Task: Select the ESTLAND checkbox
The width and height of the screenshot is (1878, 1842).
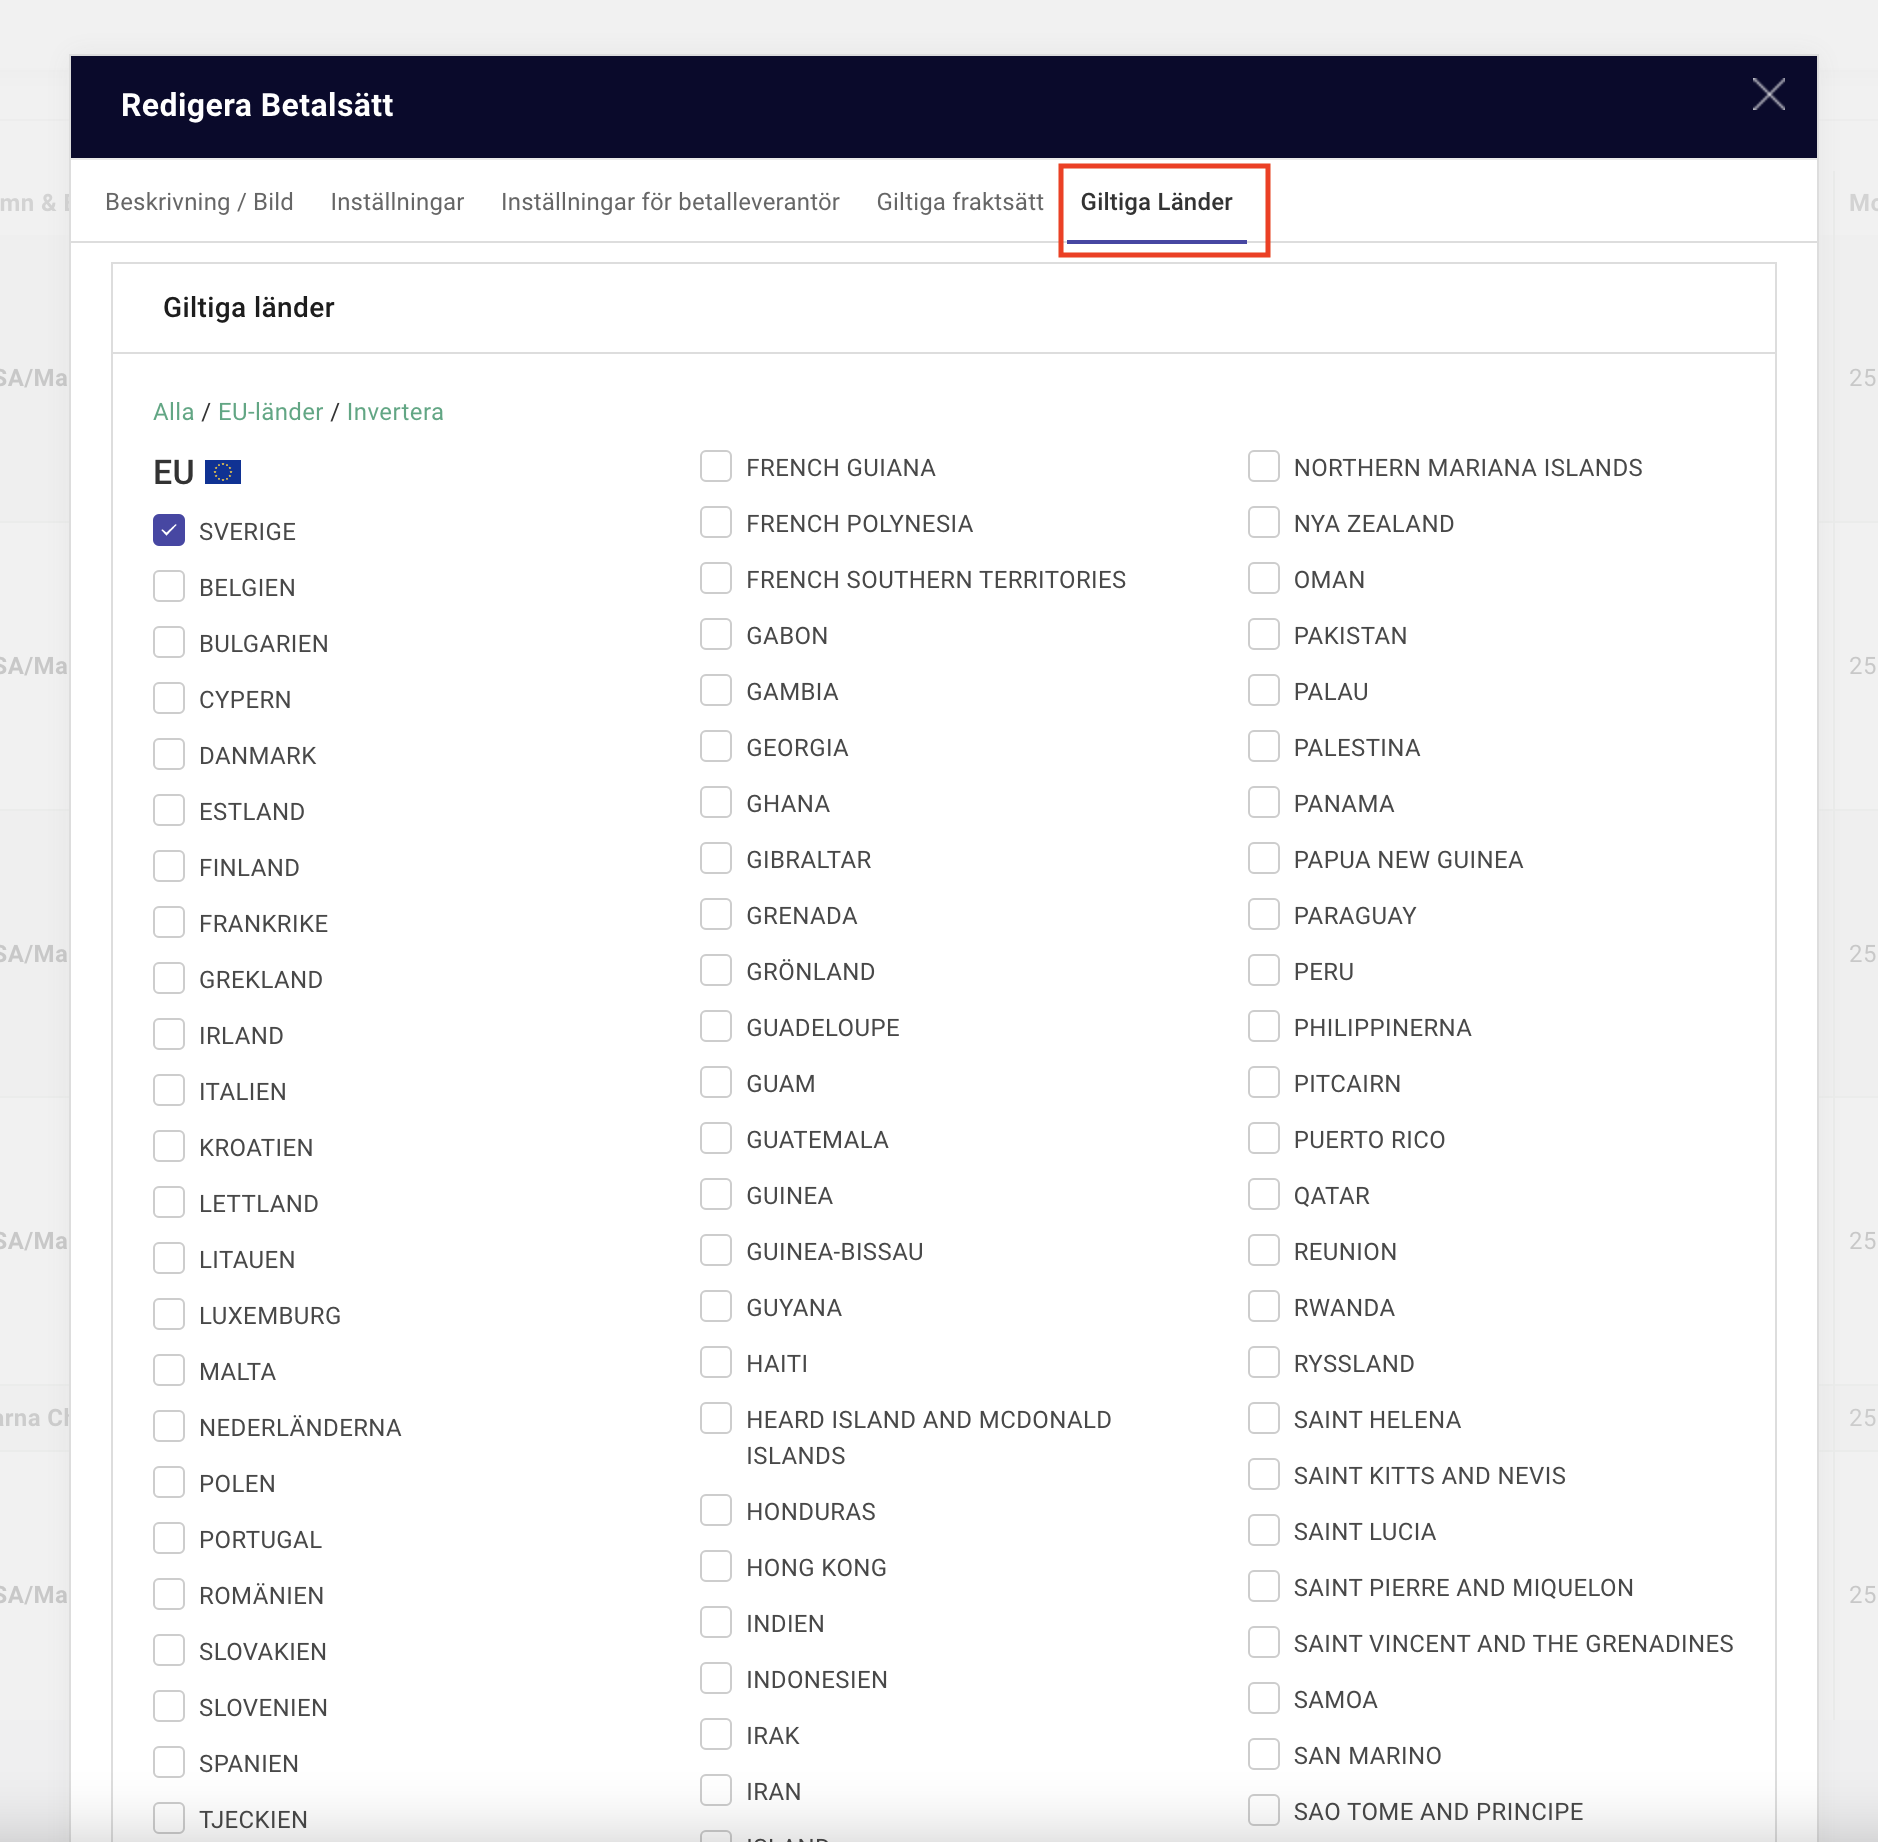Action: [169, 811]
